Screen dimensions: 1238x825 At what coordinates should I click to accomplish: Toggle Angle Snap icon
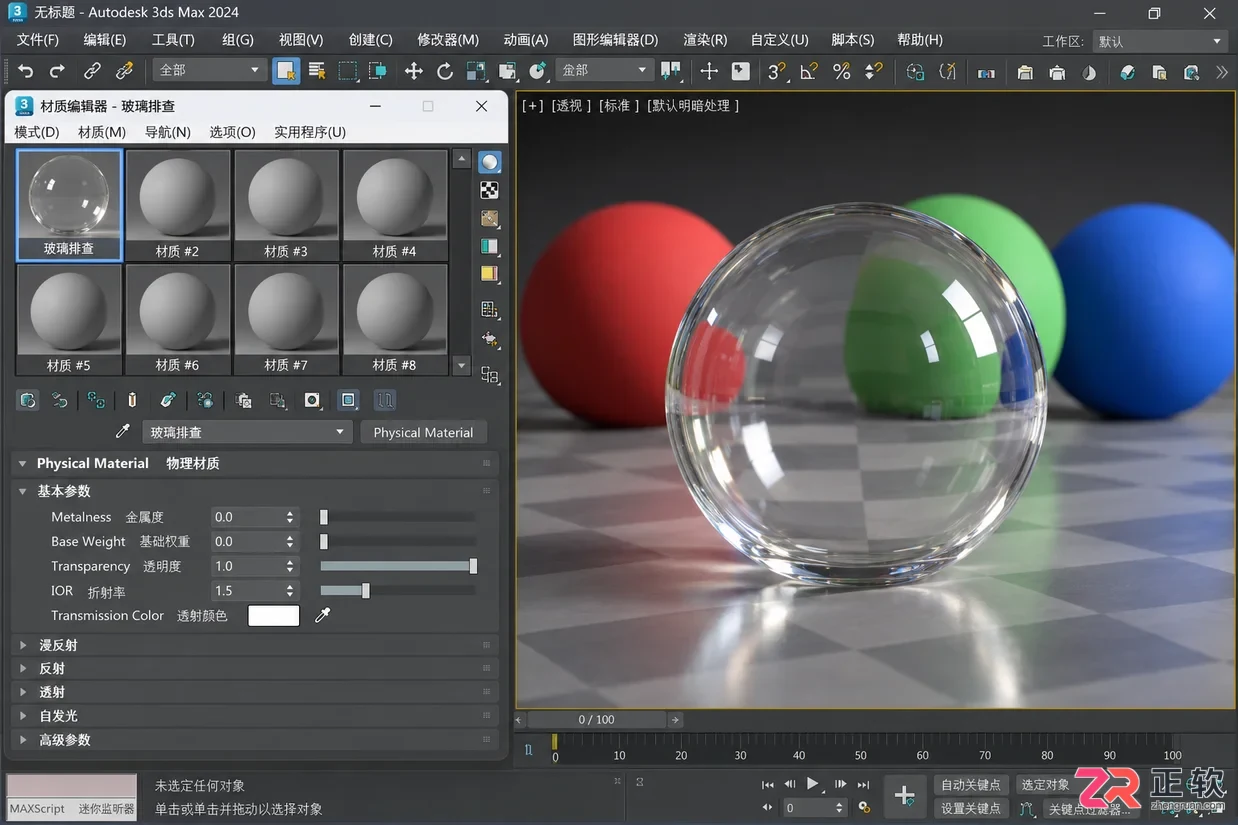[x=809, y=71]
